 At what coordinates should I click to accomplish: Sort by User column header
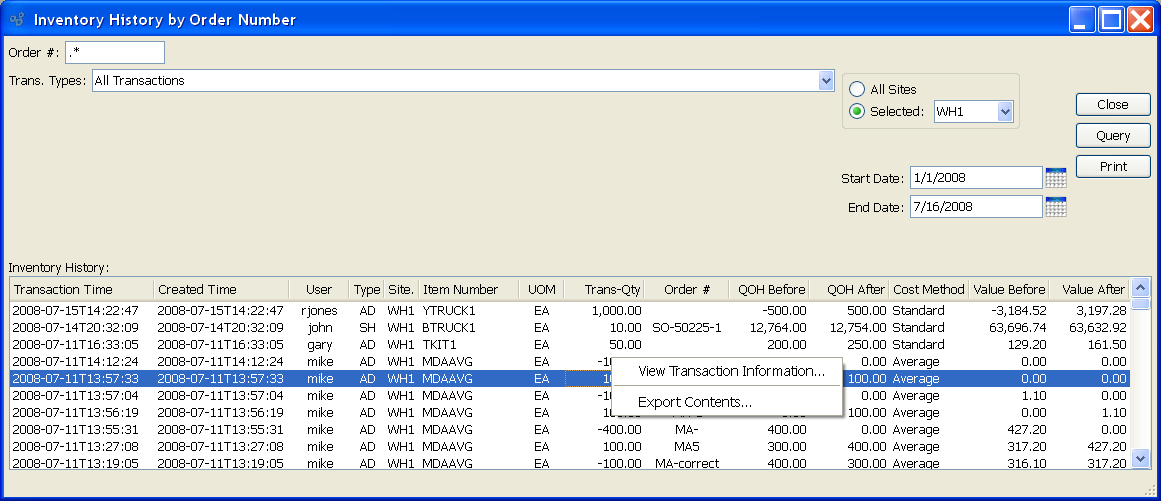tap(319, 289)
